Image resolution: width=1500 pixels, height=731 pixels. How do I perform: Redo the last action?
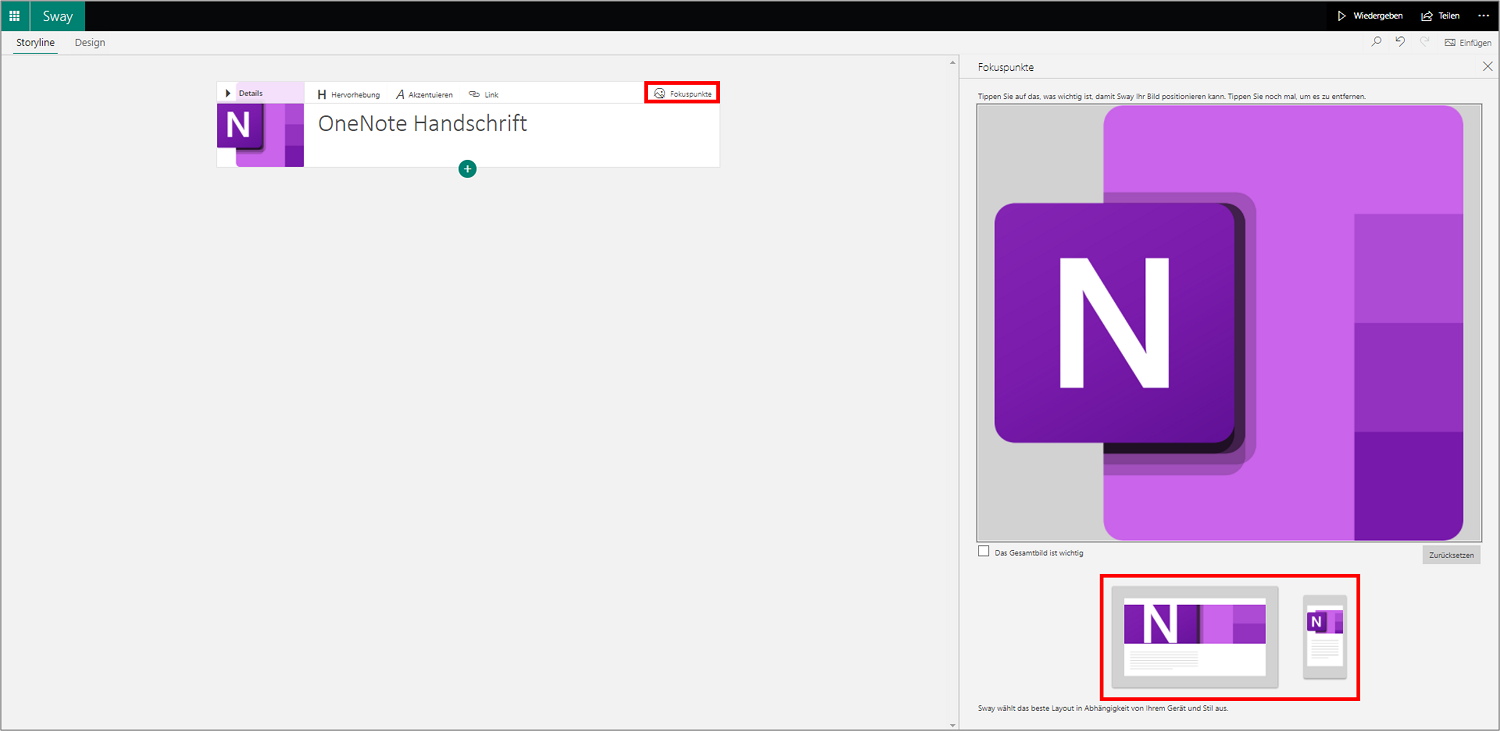coord(1424,42)
